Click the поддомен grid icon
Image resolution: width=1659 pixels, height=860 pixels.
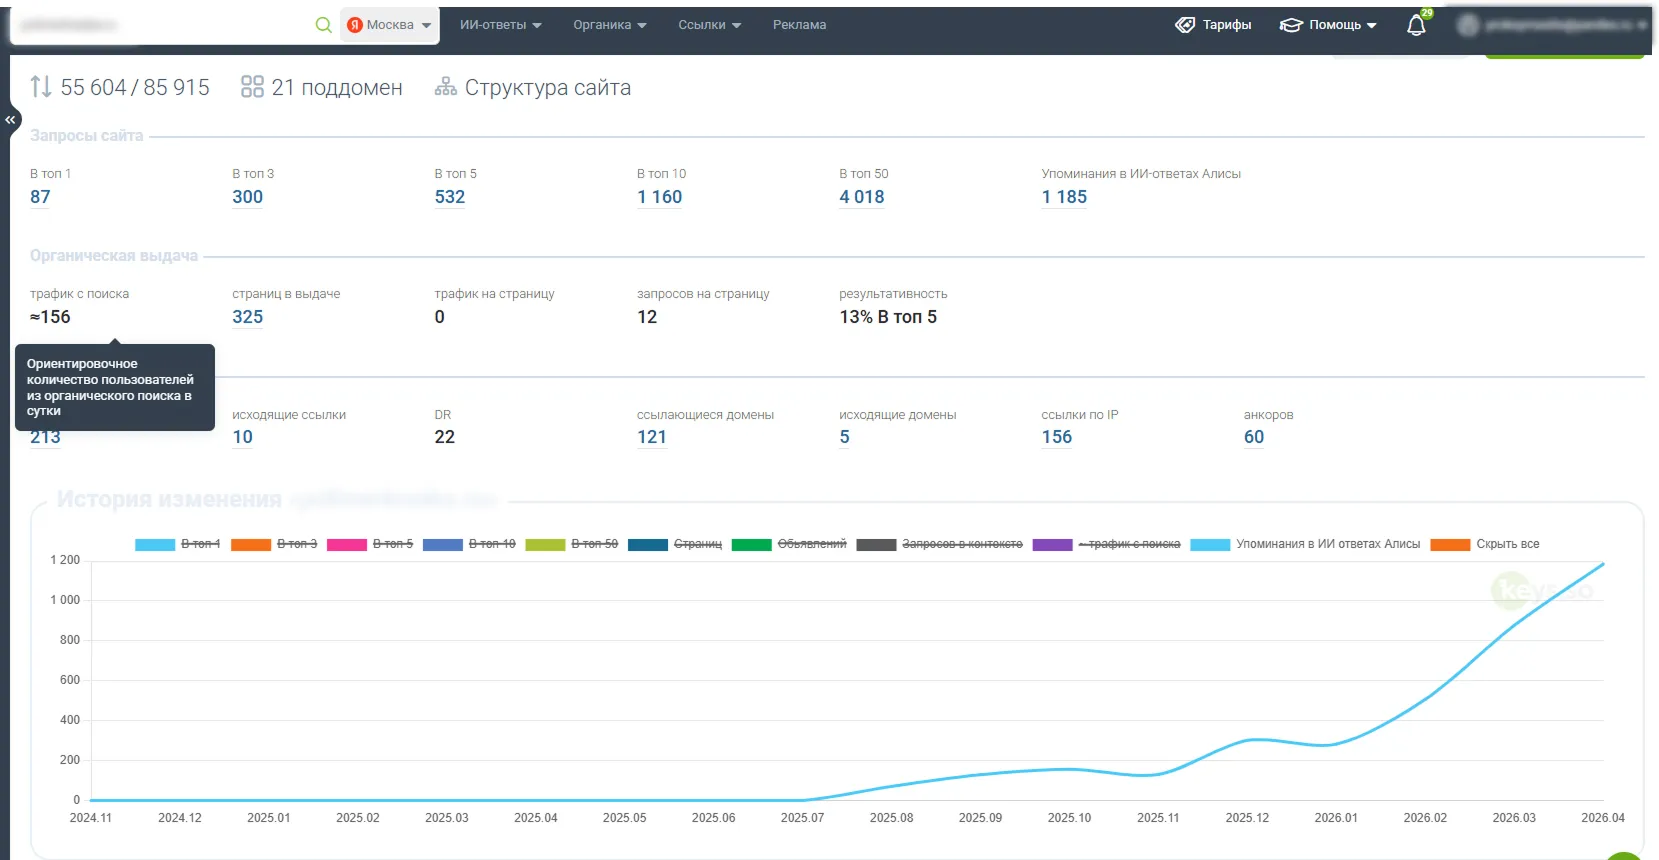(252, 87)
